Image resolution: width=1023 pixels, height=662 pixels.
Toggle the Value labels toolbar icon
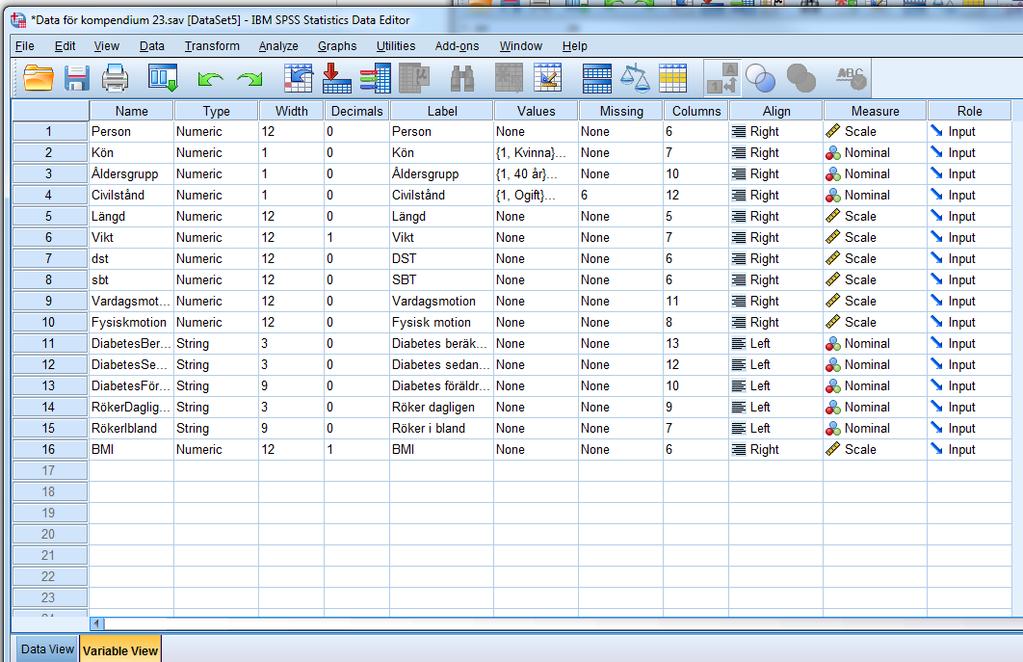point(722,78)
